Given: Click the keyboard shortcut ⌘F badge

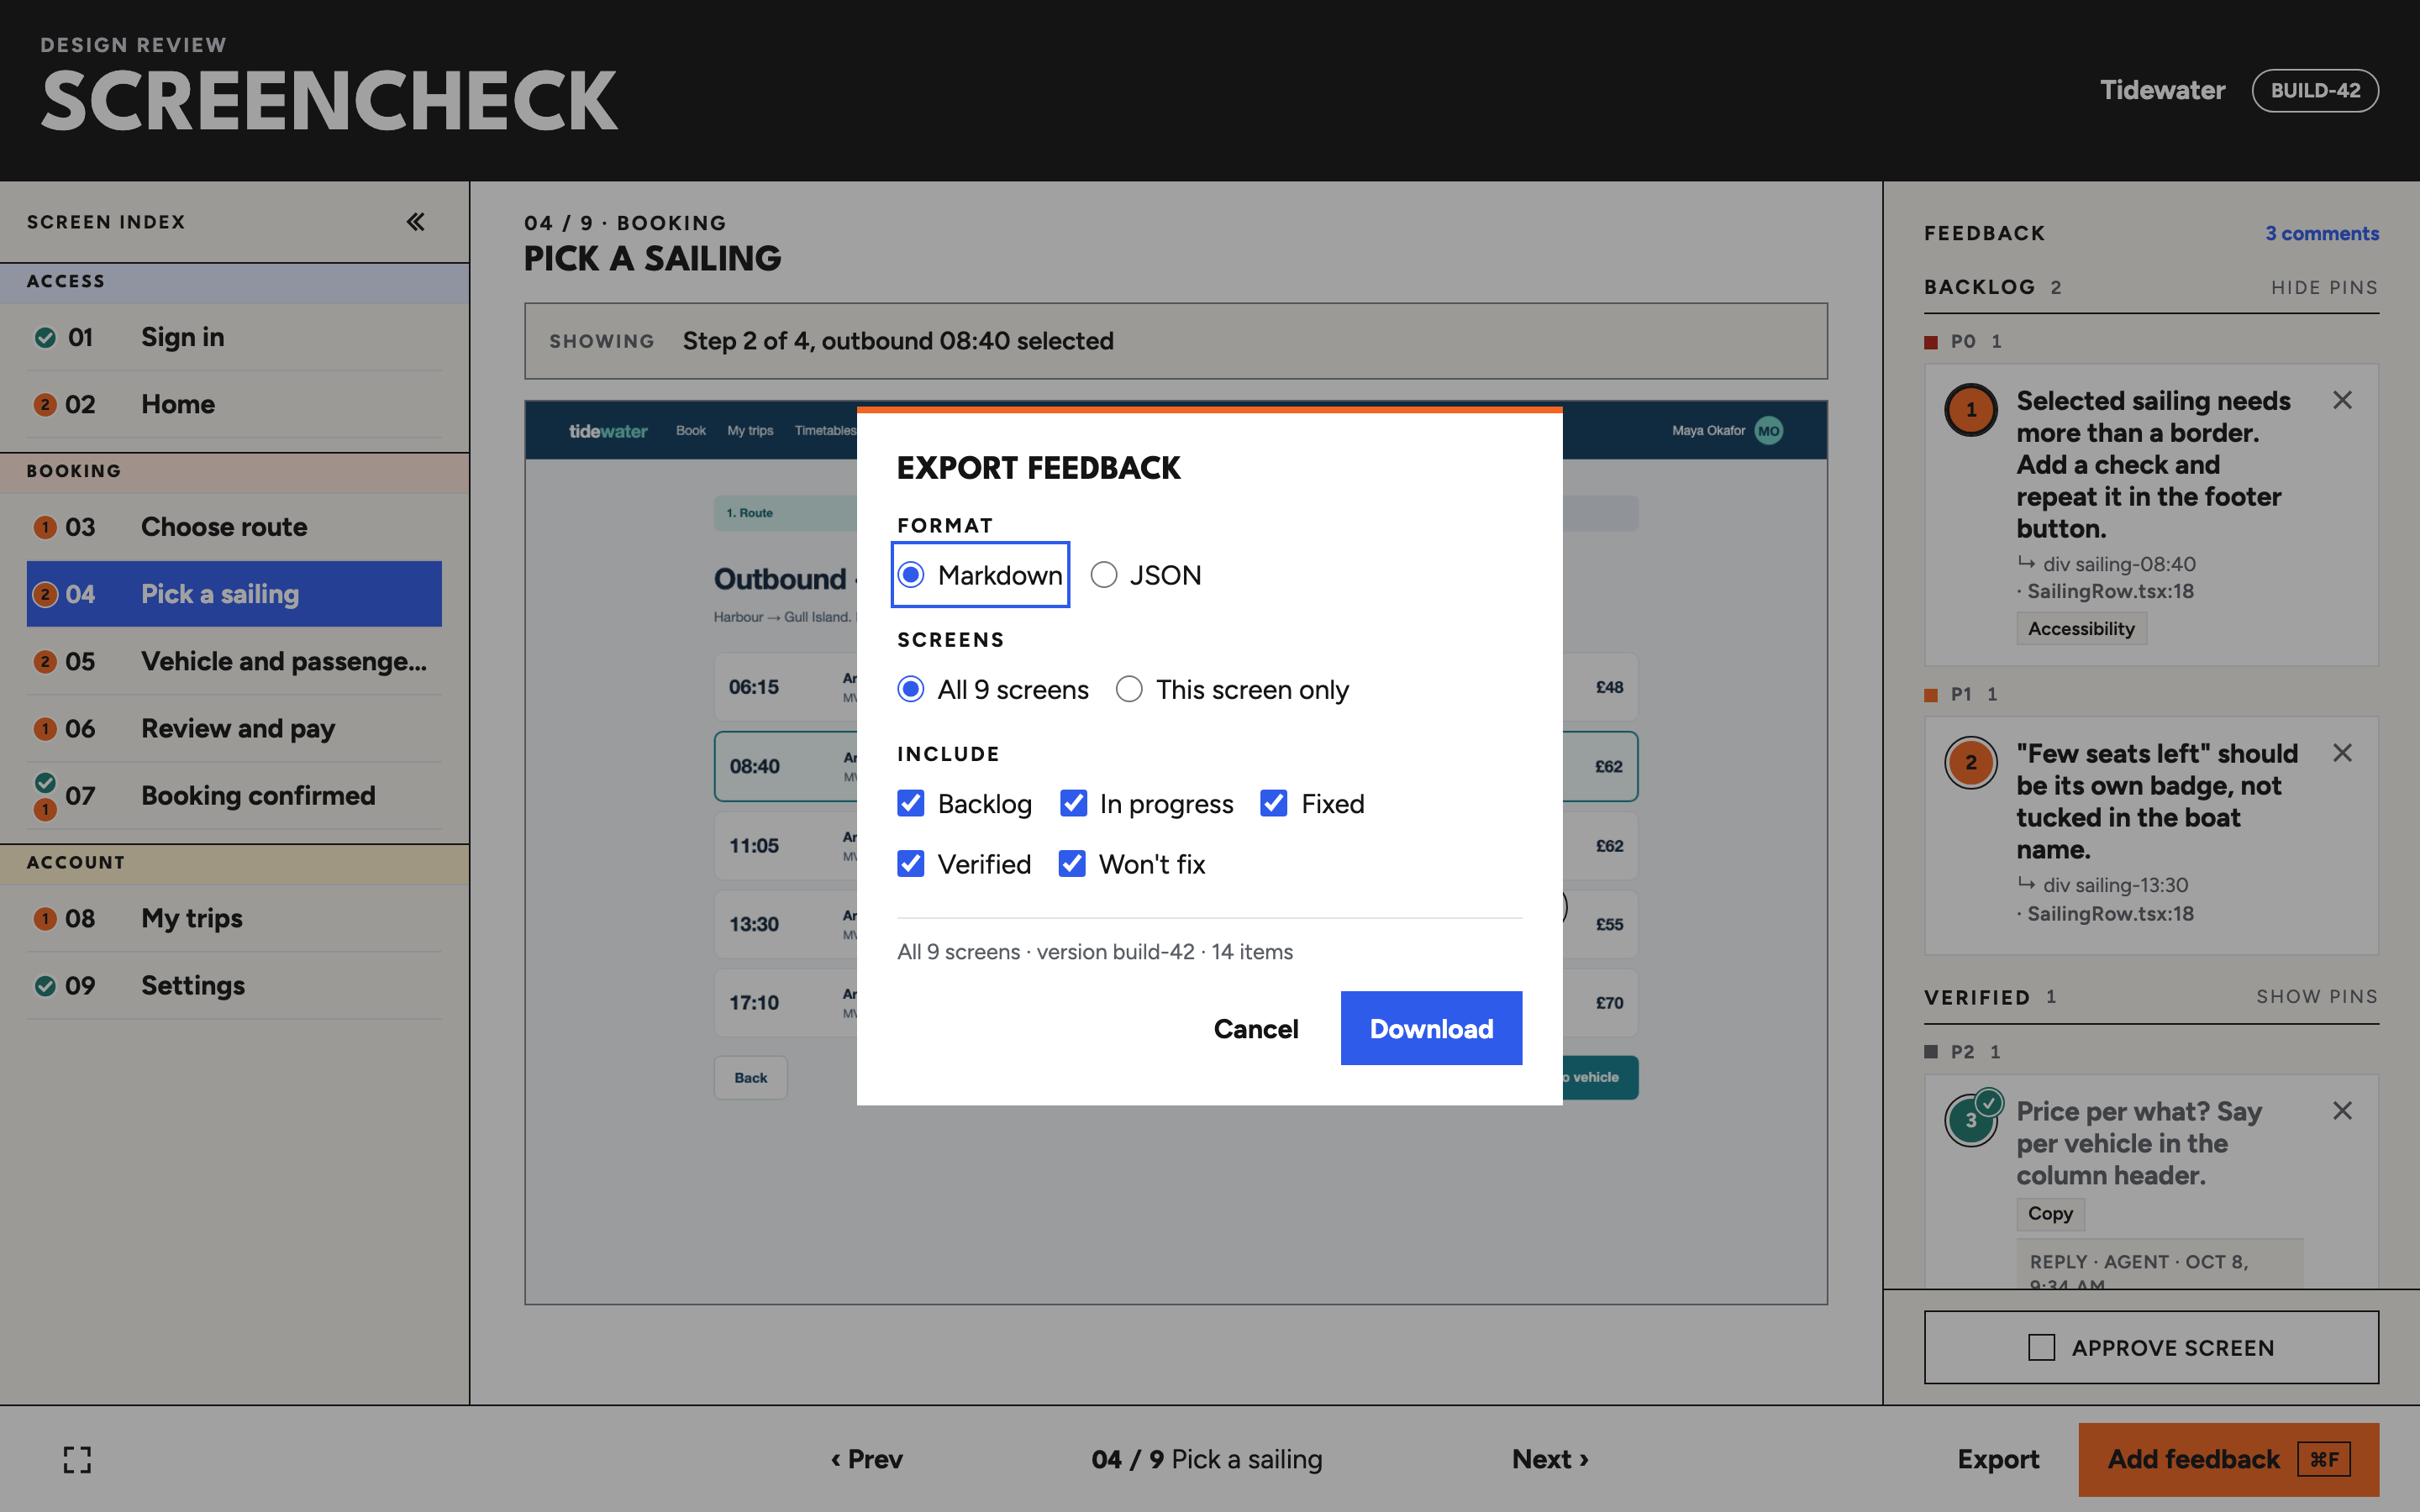Looking at the screenshot, I should tap(2324, 1459).
